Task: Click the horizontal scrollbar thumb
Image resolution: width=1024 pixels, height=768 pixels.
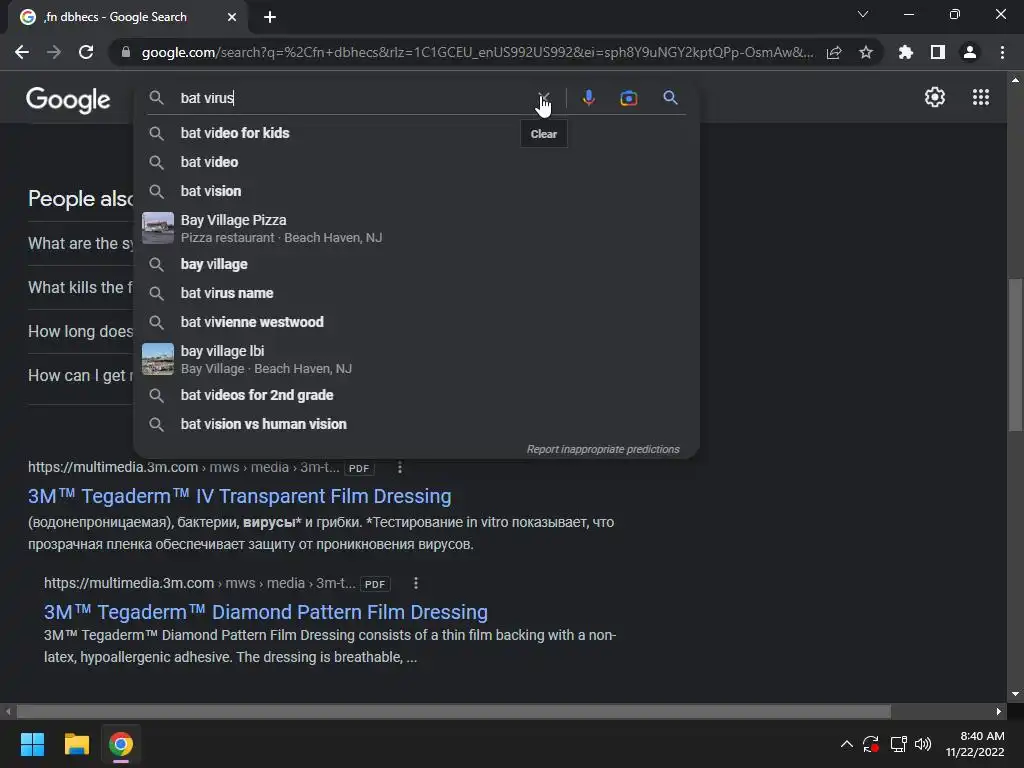Action: (x=454, y=711)
